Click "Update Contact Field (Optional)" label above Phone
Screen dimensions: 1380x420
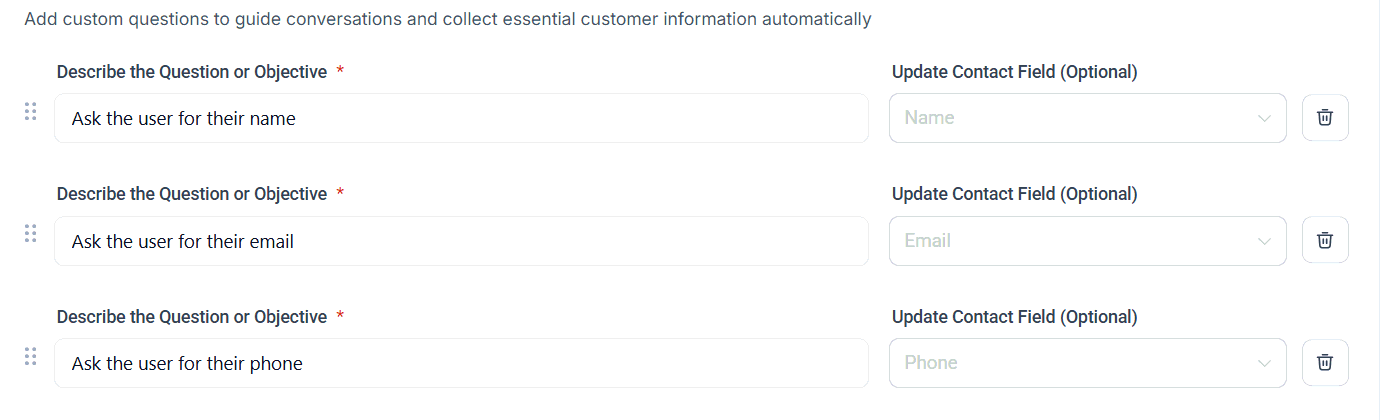pos(1014,317)
